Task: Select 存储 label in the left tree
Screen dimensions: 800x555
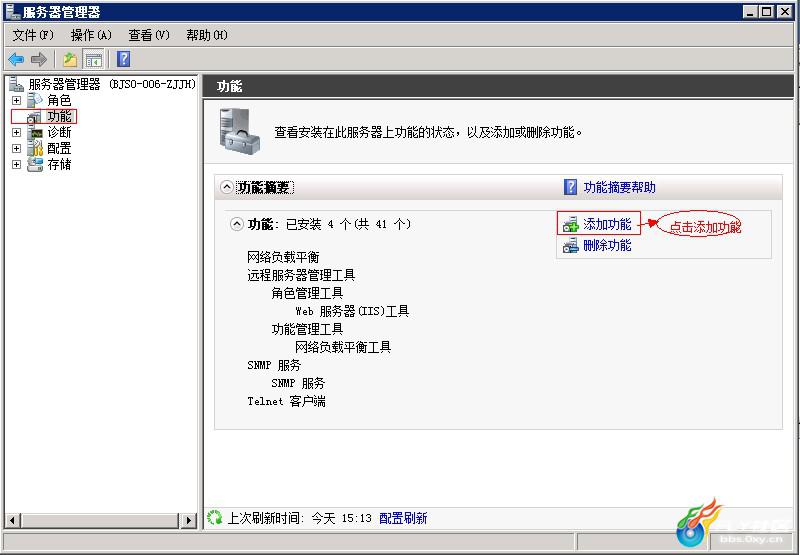Action: coord(59,164)
